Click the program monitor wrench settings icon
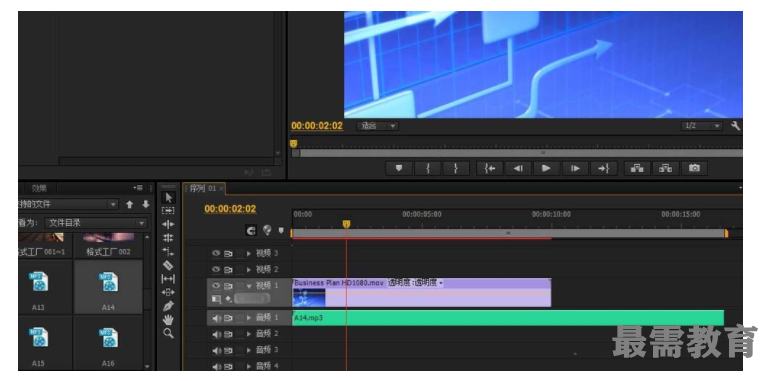764x381 pixels. click(x=735, y=126)
